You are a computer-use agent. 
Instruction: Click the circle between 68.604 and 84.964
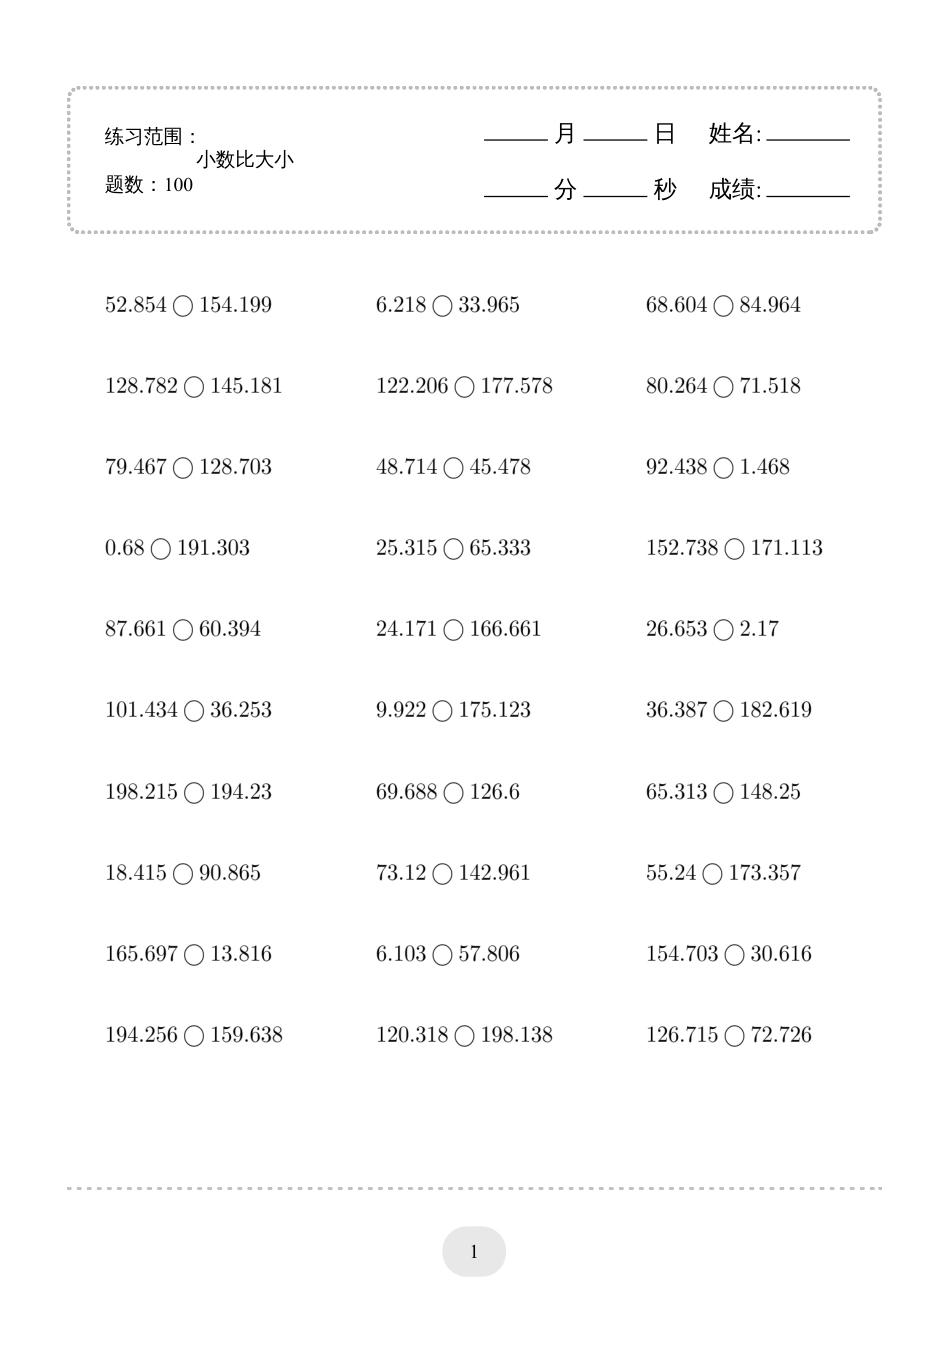(723, 306)
